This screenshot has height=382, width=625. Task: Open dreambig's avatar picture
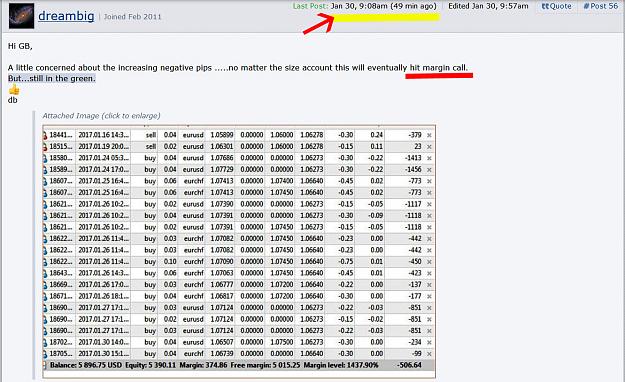click(x=21, y=16)
